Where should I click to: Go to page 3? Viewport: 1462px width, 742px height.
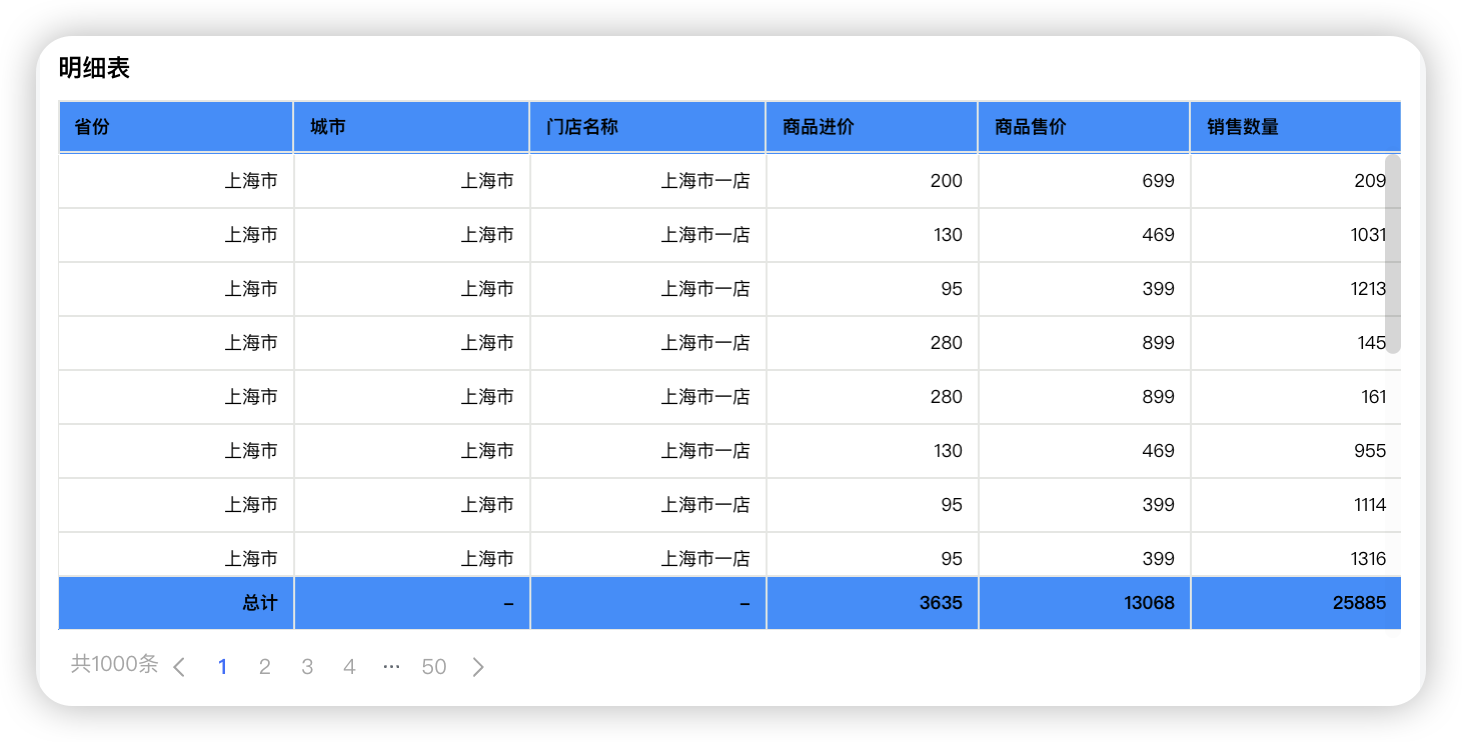pyautogui.click(x=307, y=666)
